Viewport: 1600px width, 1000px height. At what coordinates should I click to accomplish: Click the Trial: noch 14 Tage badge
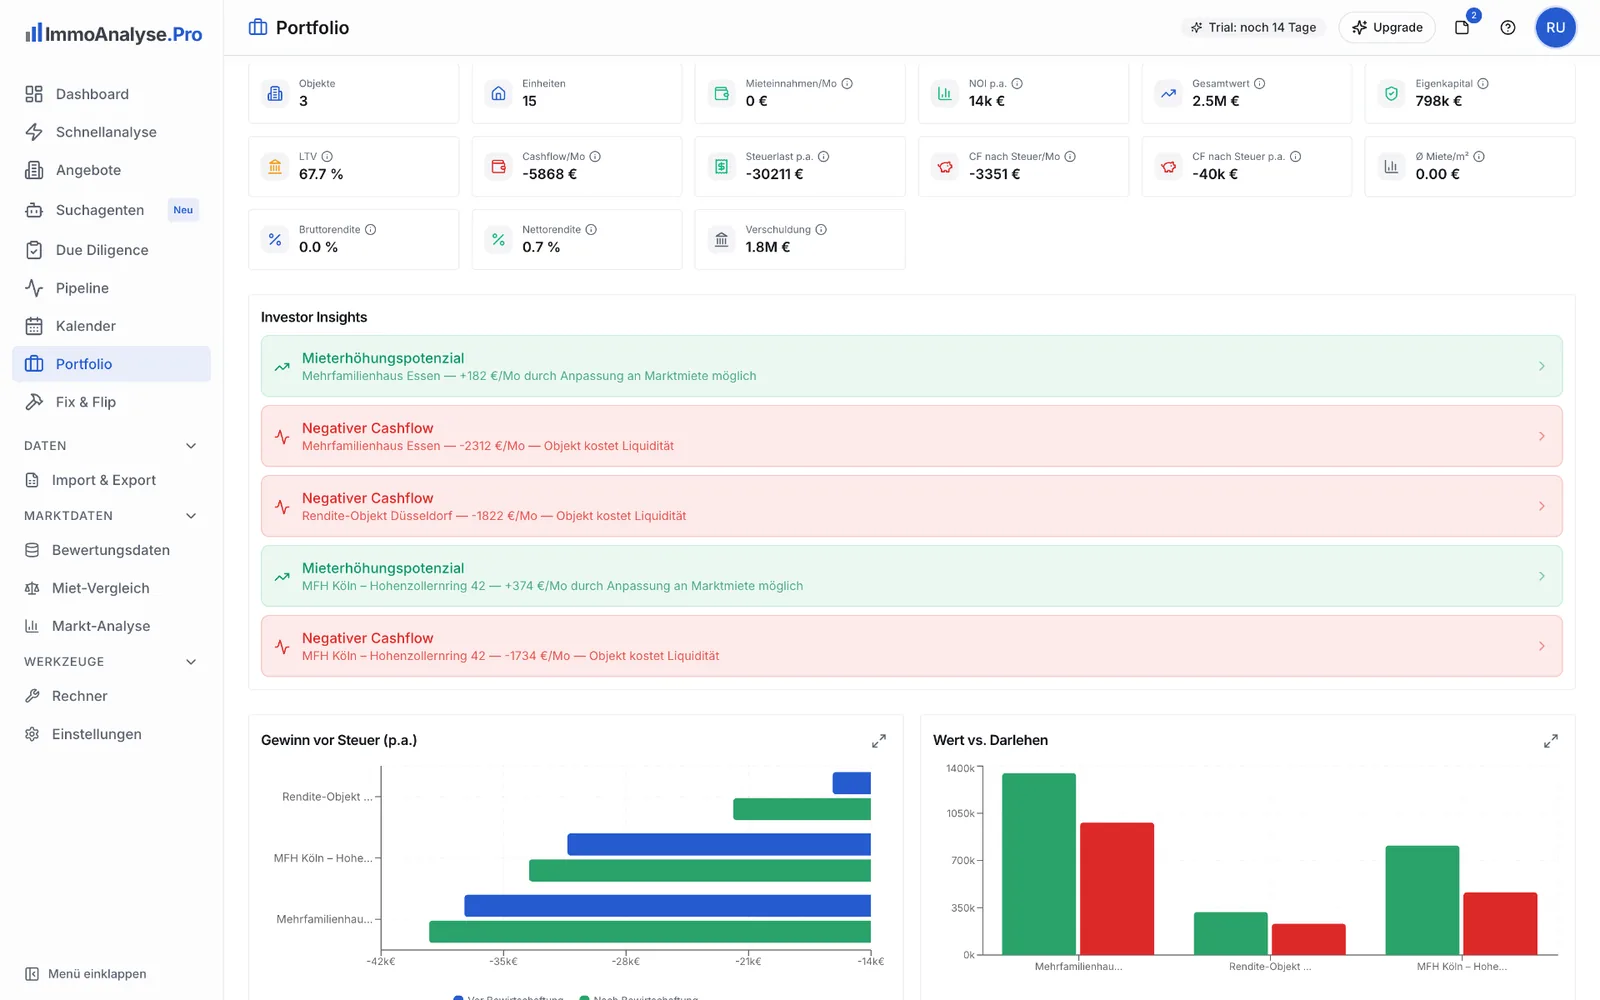(1253, 28)
